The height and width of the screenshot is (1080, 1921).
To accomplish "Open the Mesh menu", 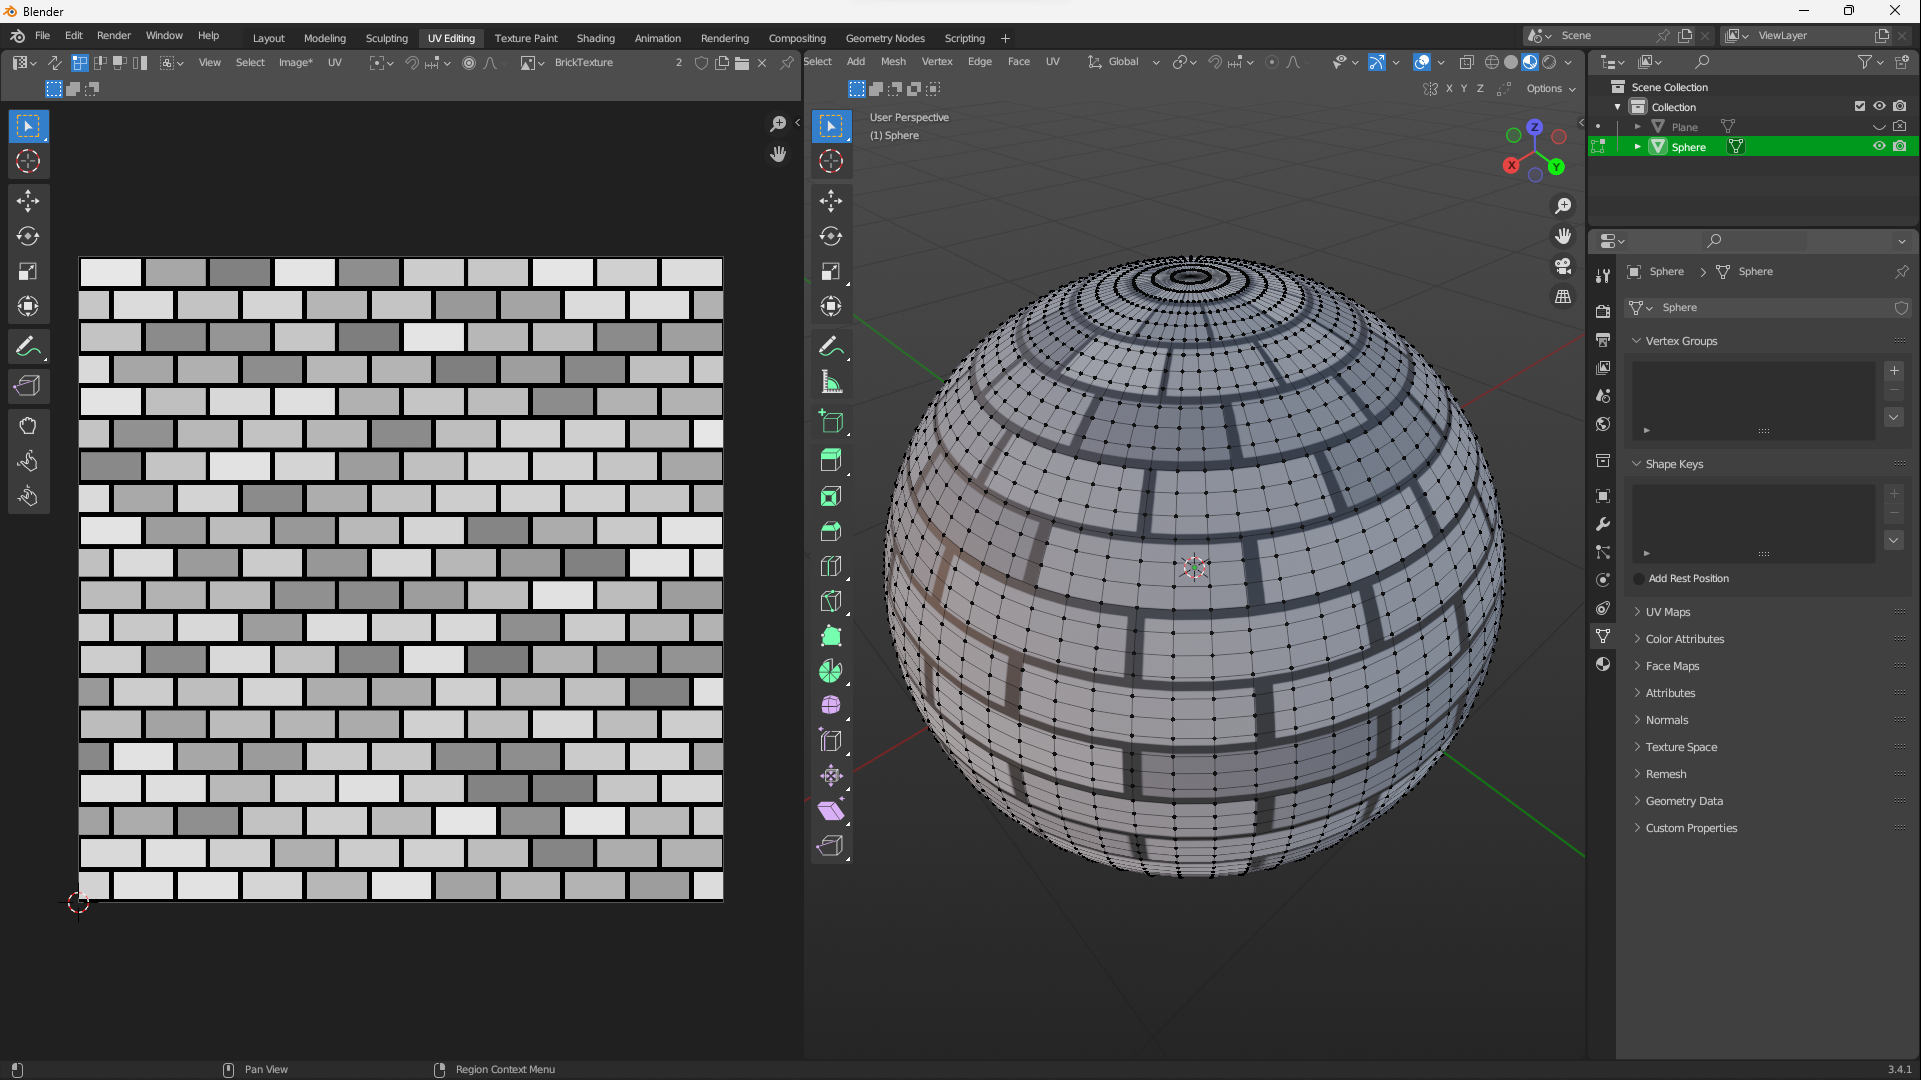I will click(893, 61).
